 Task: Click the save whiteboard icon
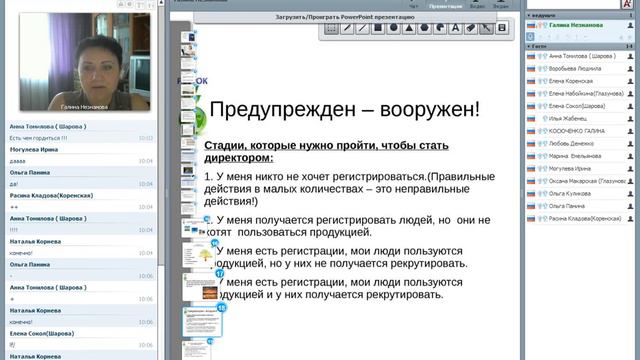502,28
